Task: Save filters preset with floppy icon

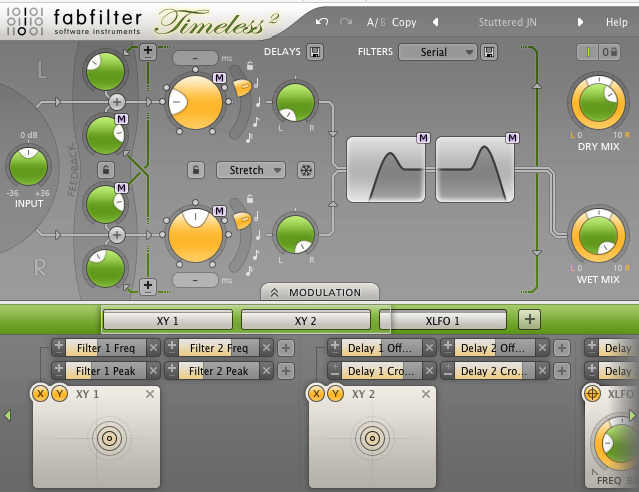Action: (x=489, y=52)
